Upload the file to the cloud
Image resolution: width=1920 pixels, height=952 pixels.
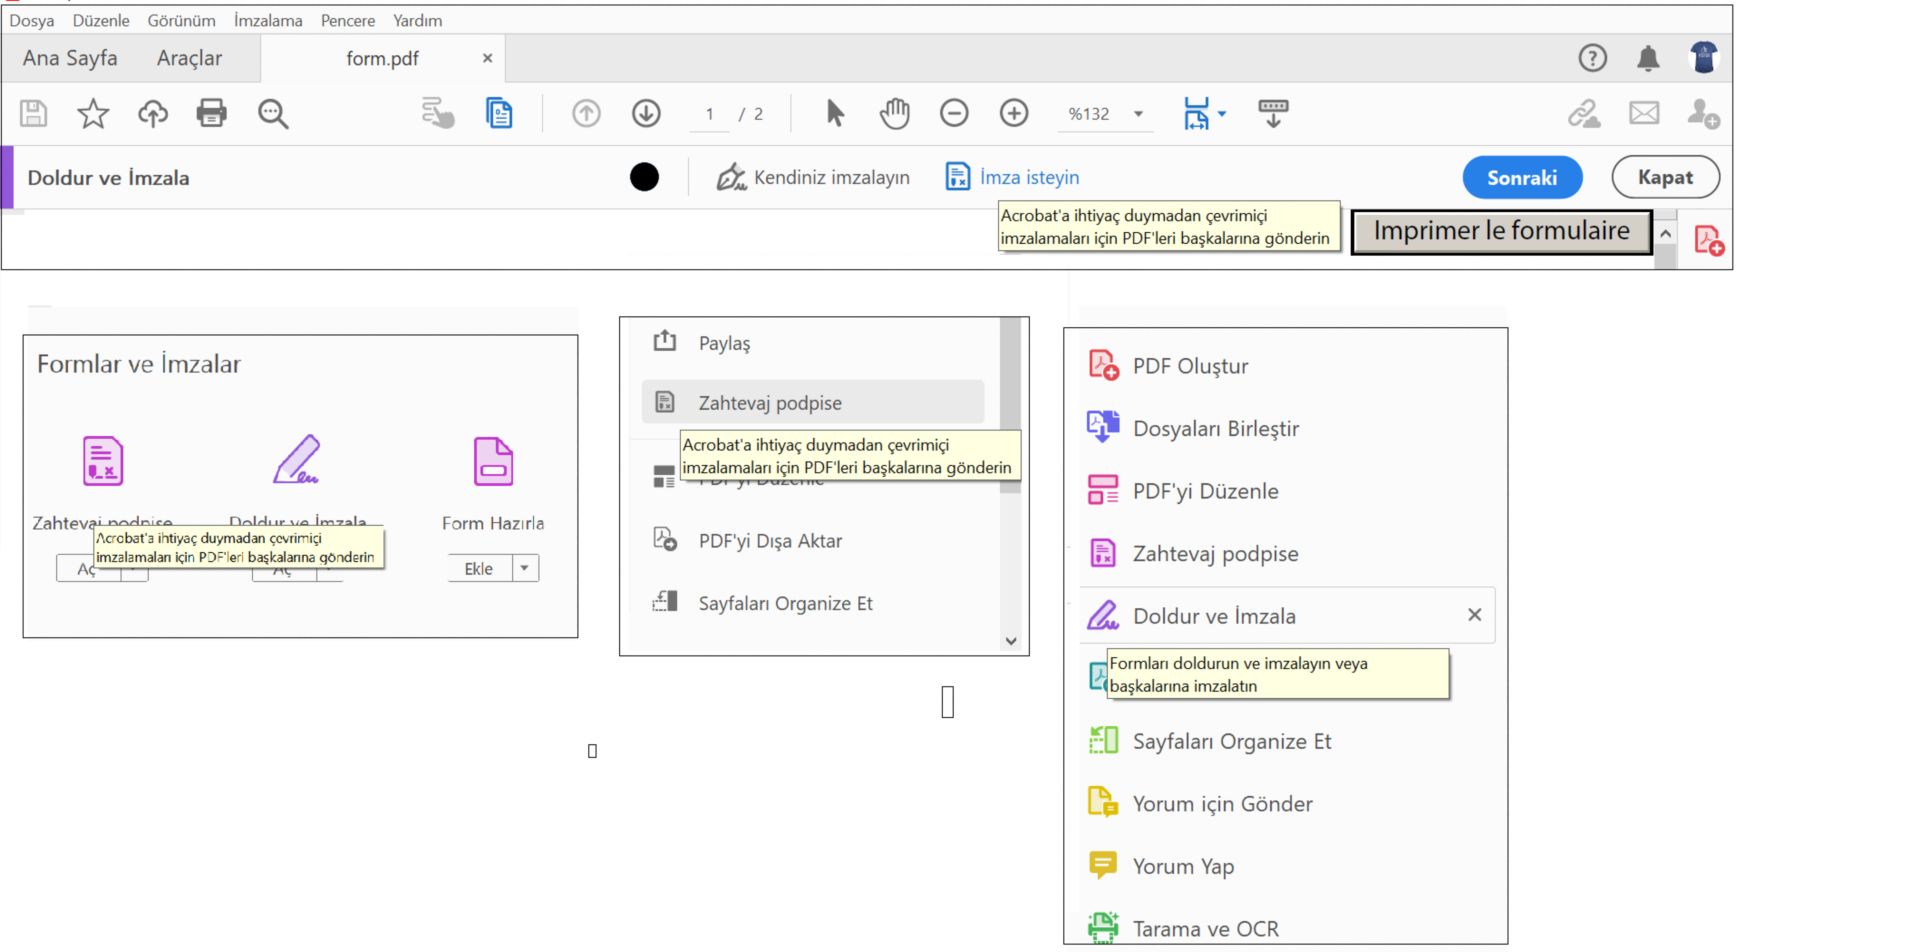(152, 113)
